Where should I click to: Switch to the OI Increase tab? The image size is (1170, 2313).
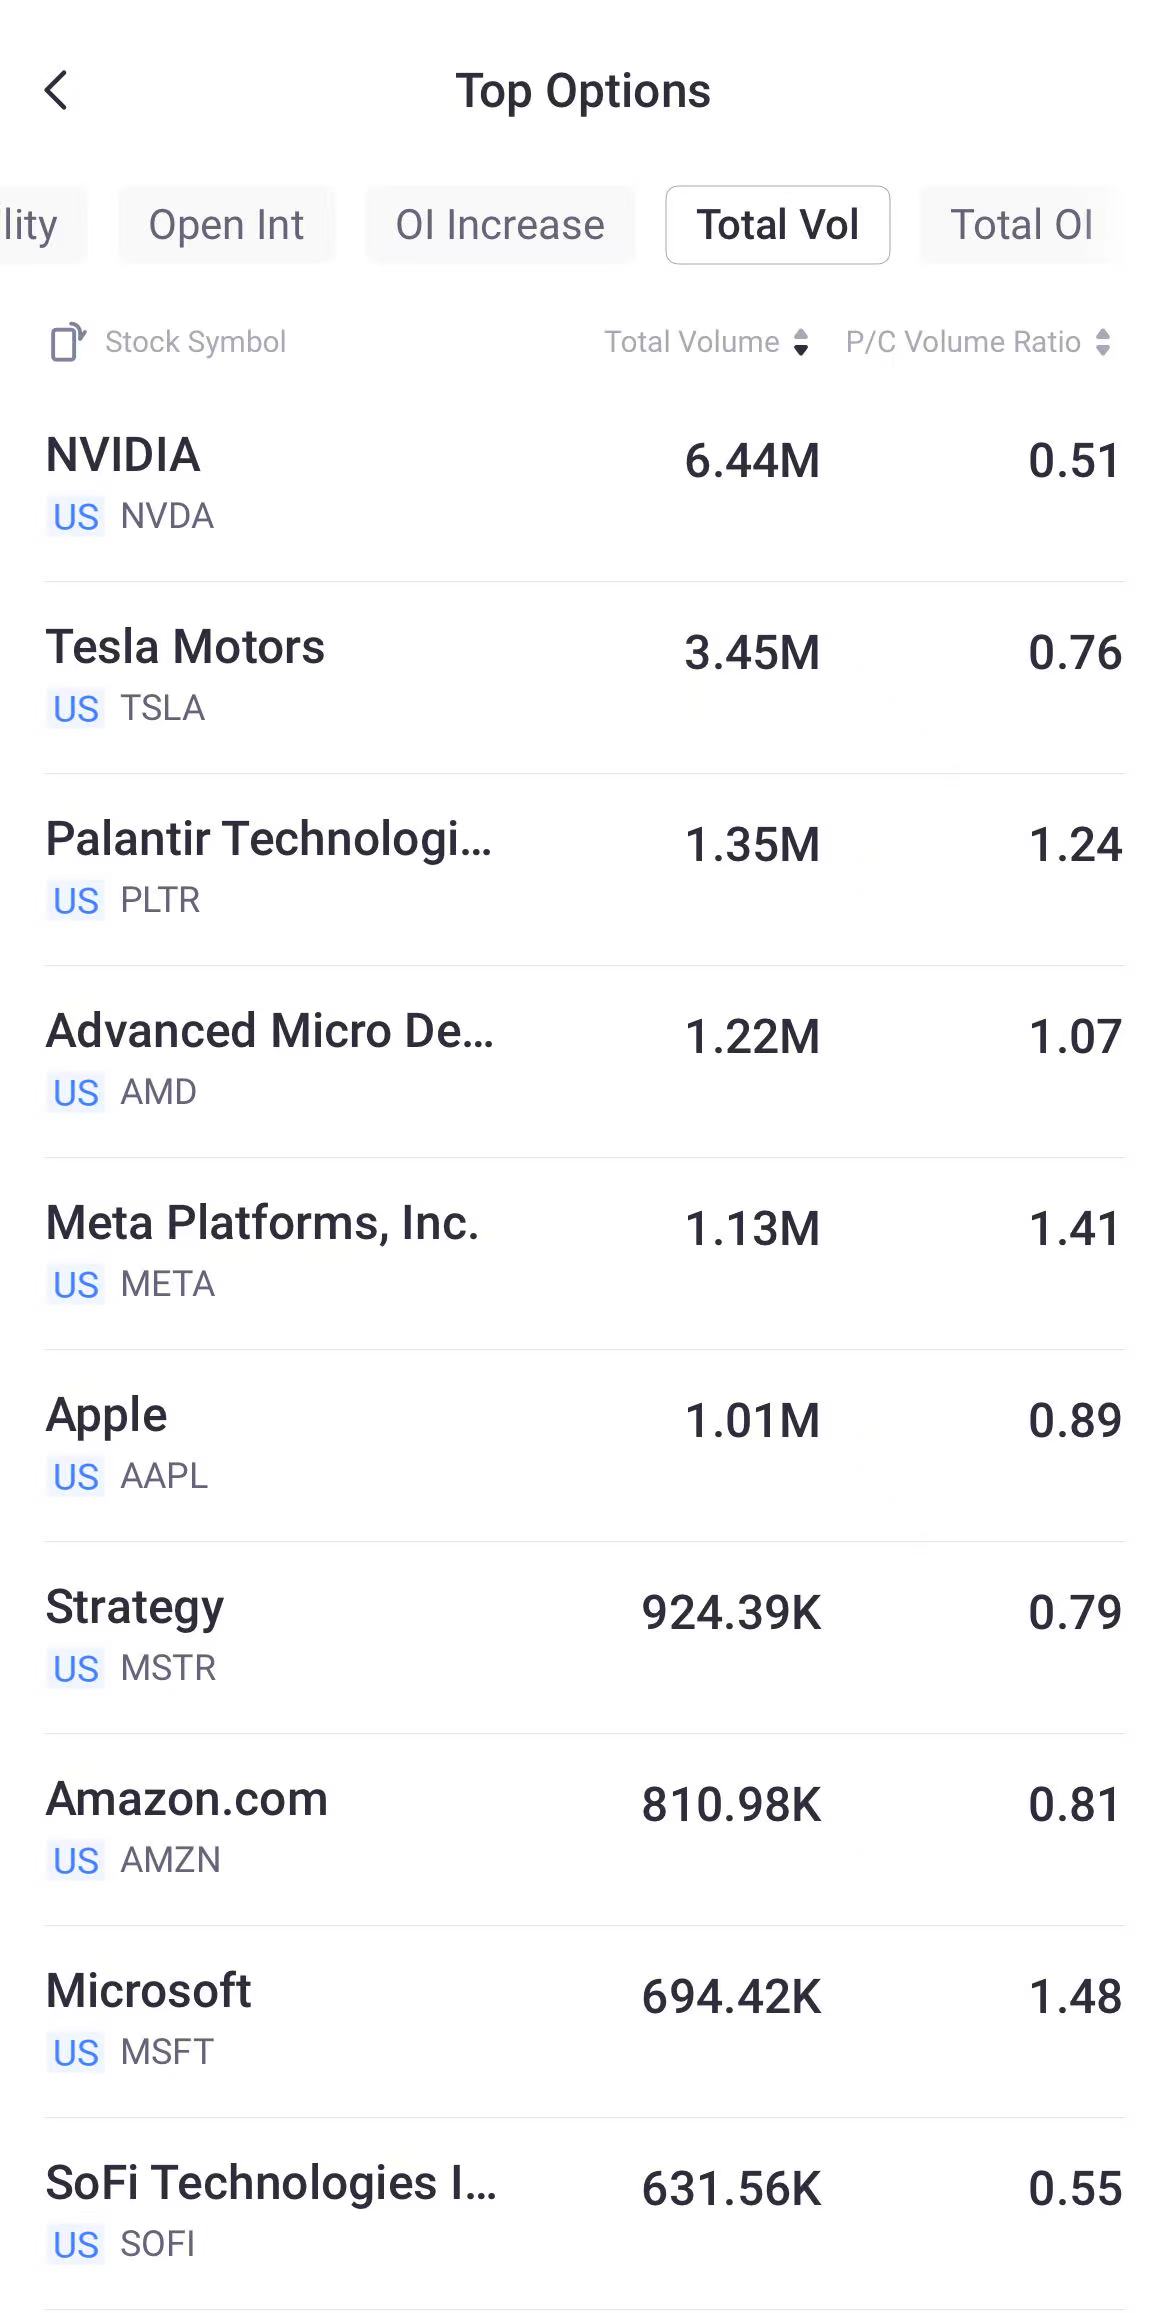(x=500, y=225)
